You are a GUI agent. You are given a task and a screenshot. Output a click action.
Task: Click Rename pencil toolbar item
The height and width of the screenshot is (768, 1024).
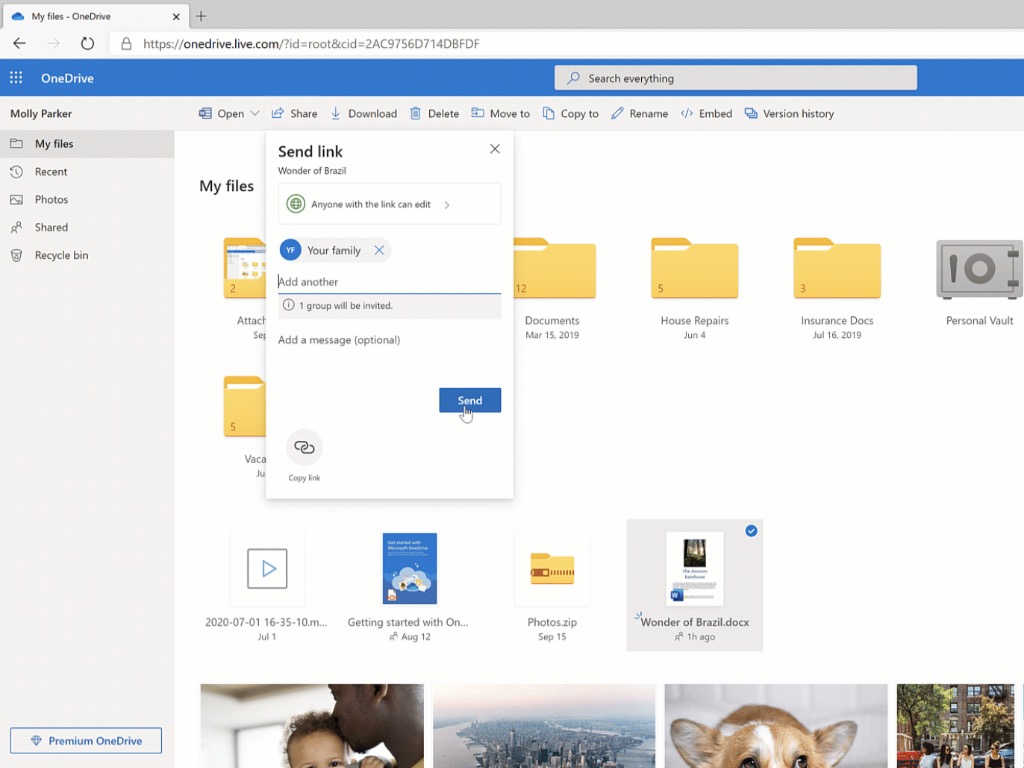click(x=639, y=114)
